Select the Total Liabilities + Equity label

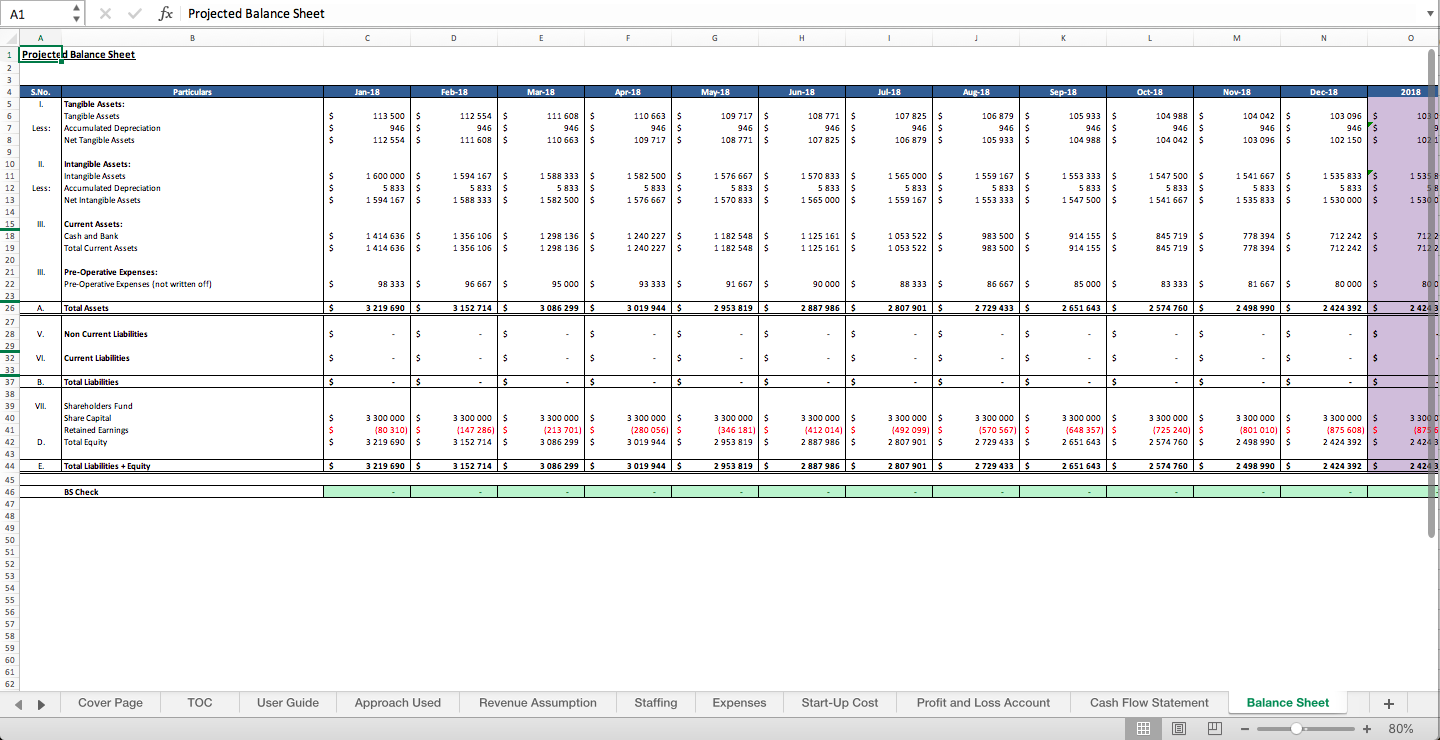(x=192, y=466)
